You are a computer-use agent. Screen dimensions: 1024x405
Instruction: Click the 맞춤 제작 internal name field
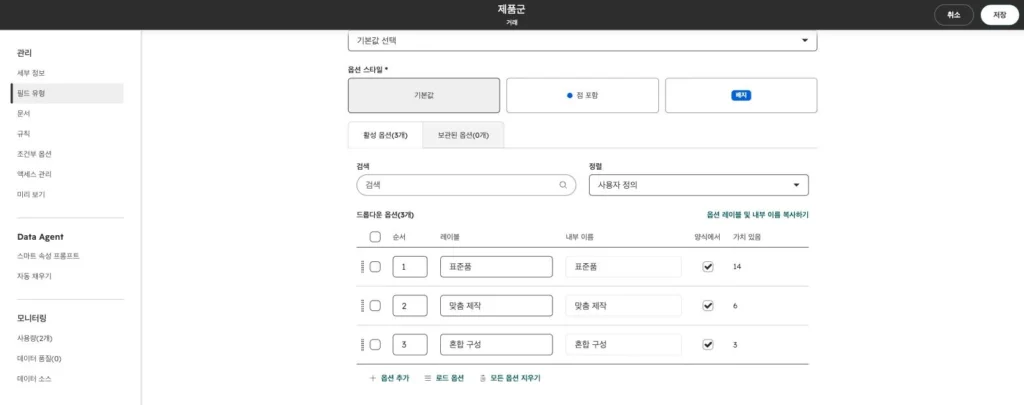(x=624, y=306)
